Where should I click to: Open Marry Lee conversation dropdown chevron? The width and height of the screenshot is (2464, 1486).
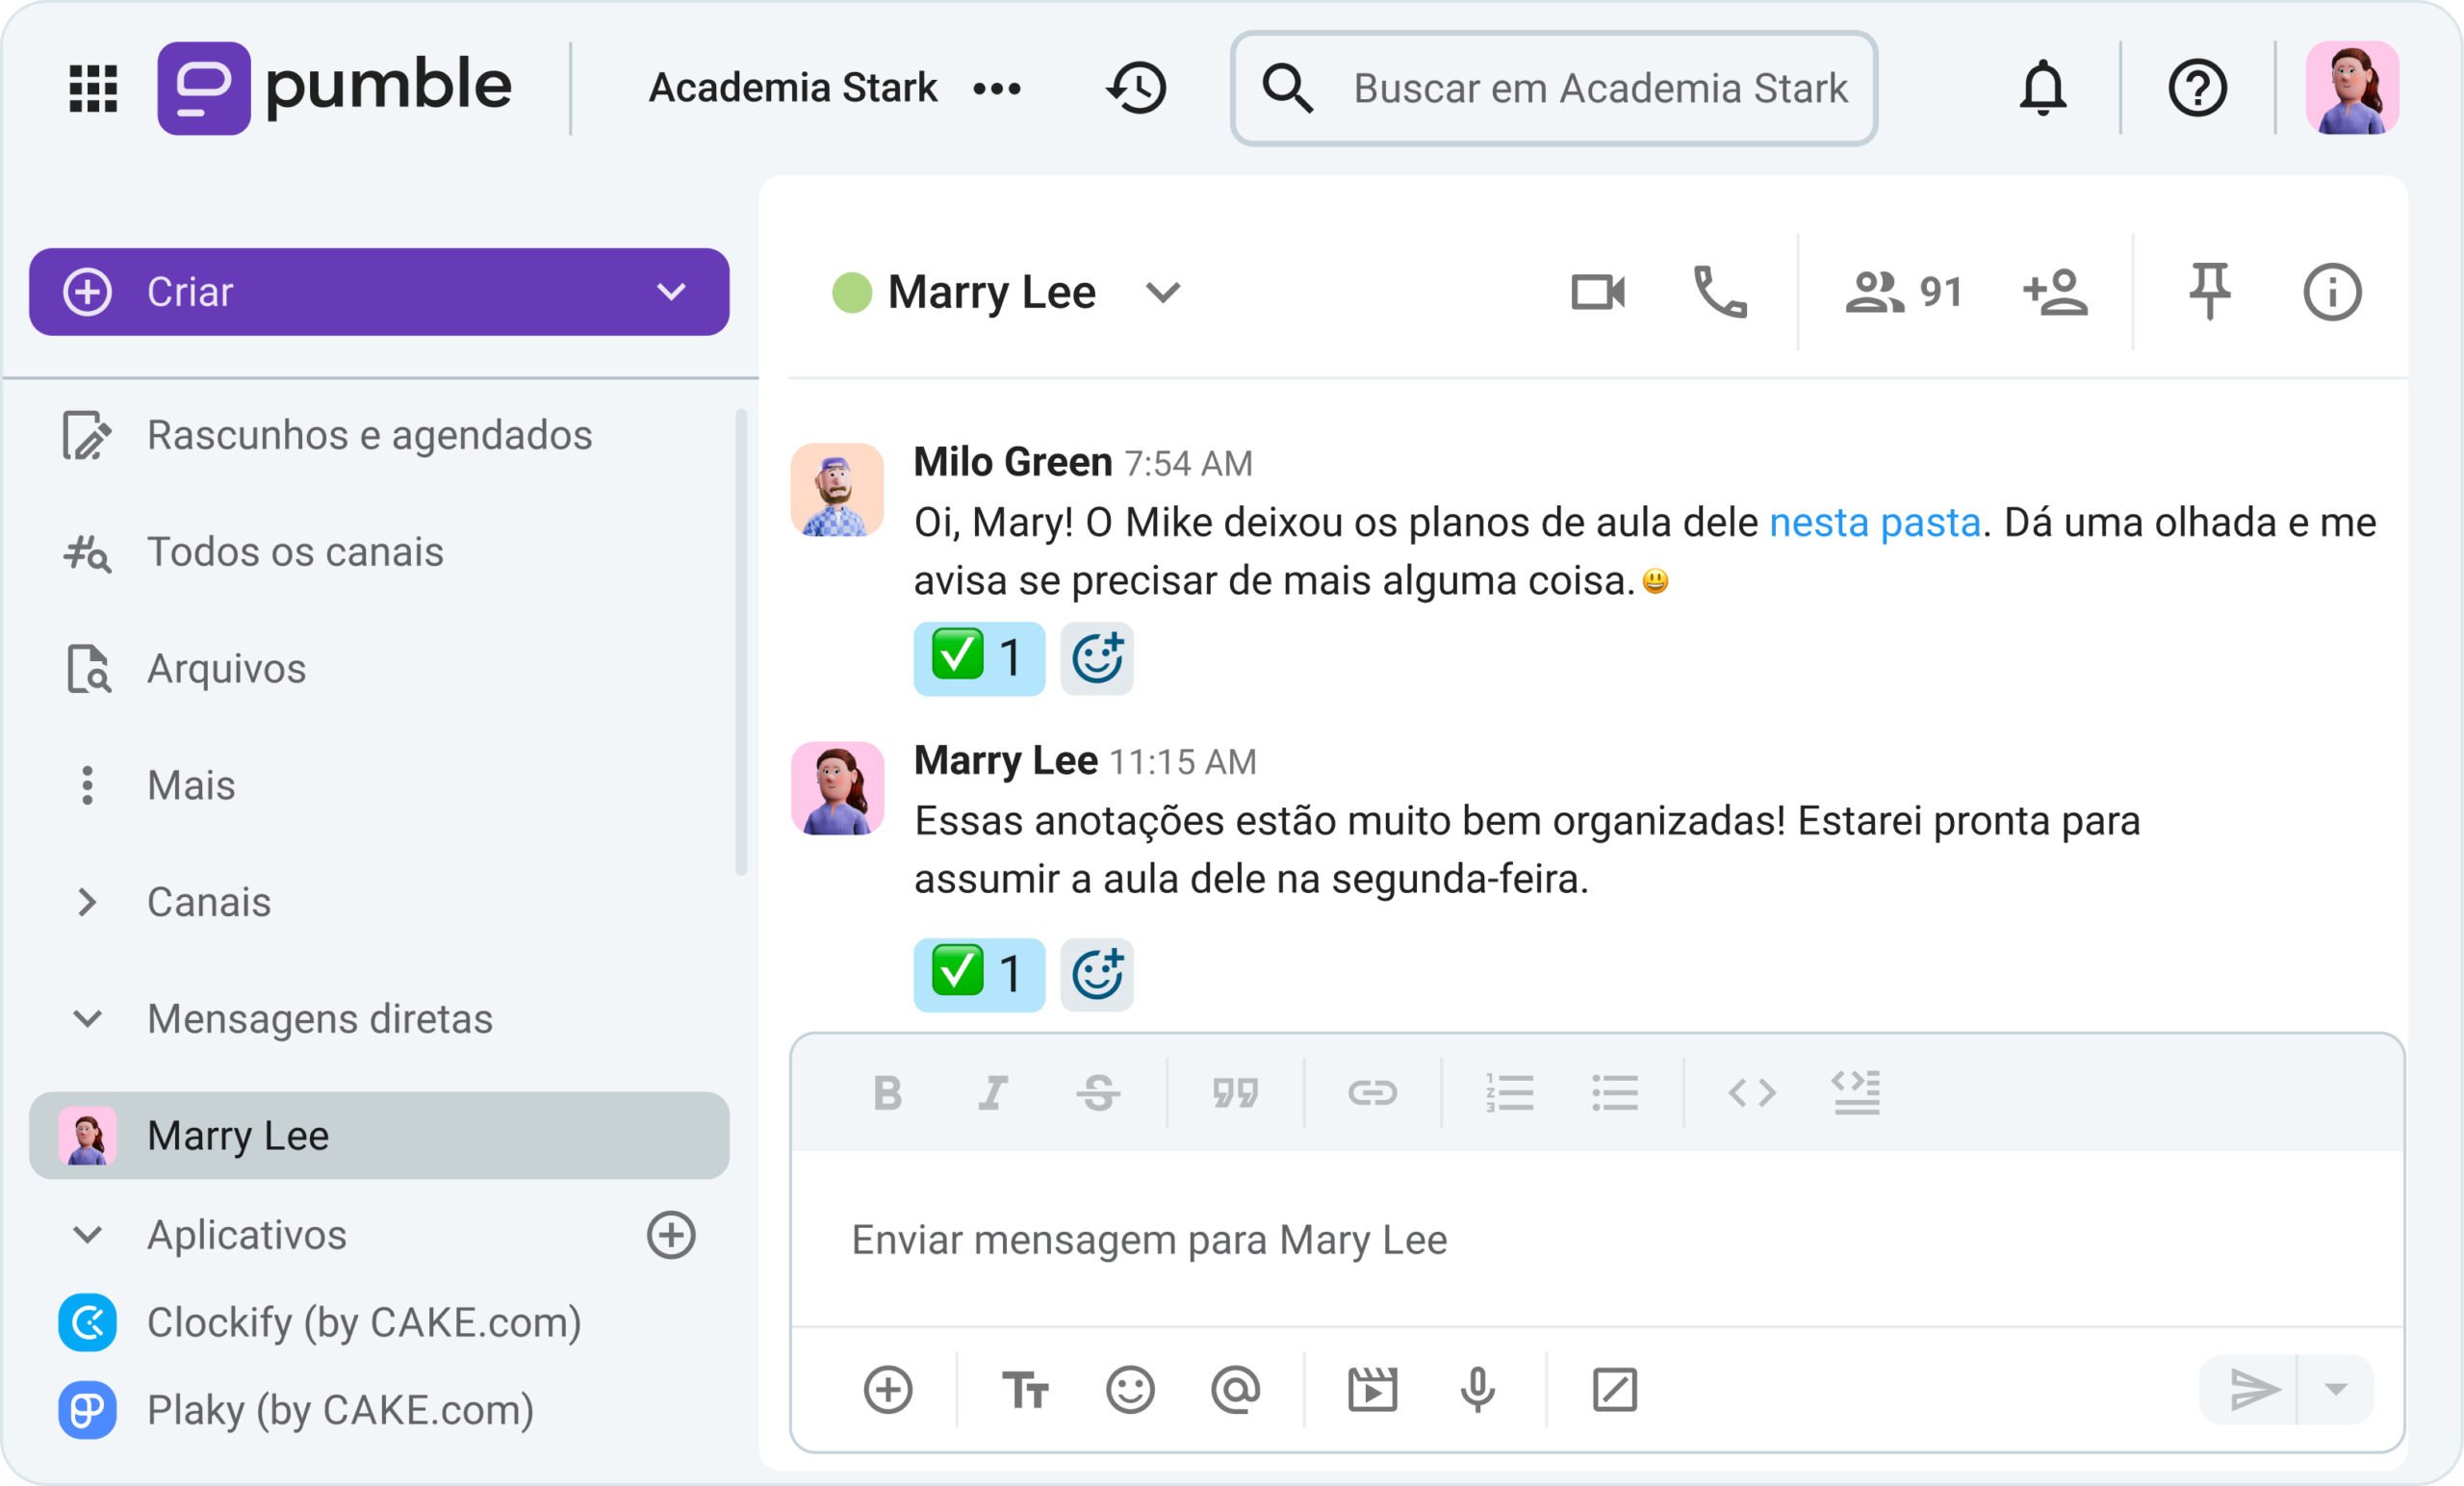point(1163,292)
